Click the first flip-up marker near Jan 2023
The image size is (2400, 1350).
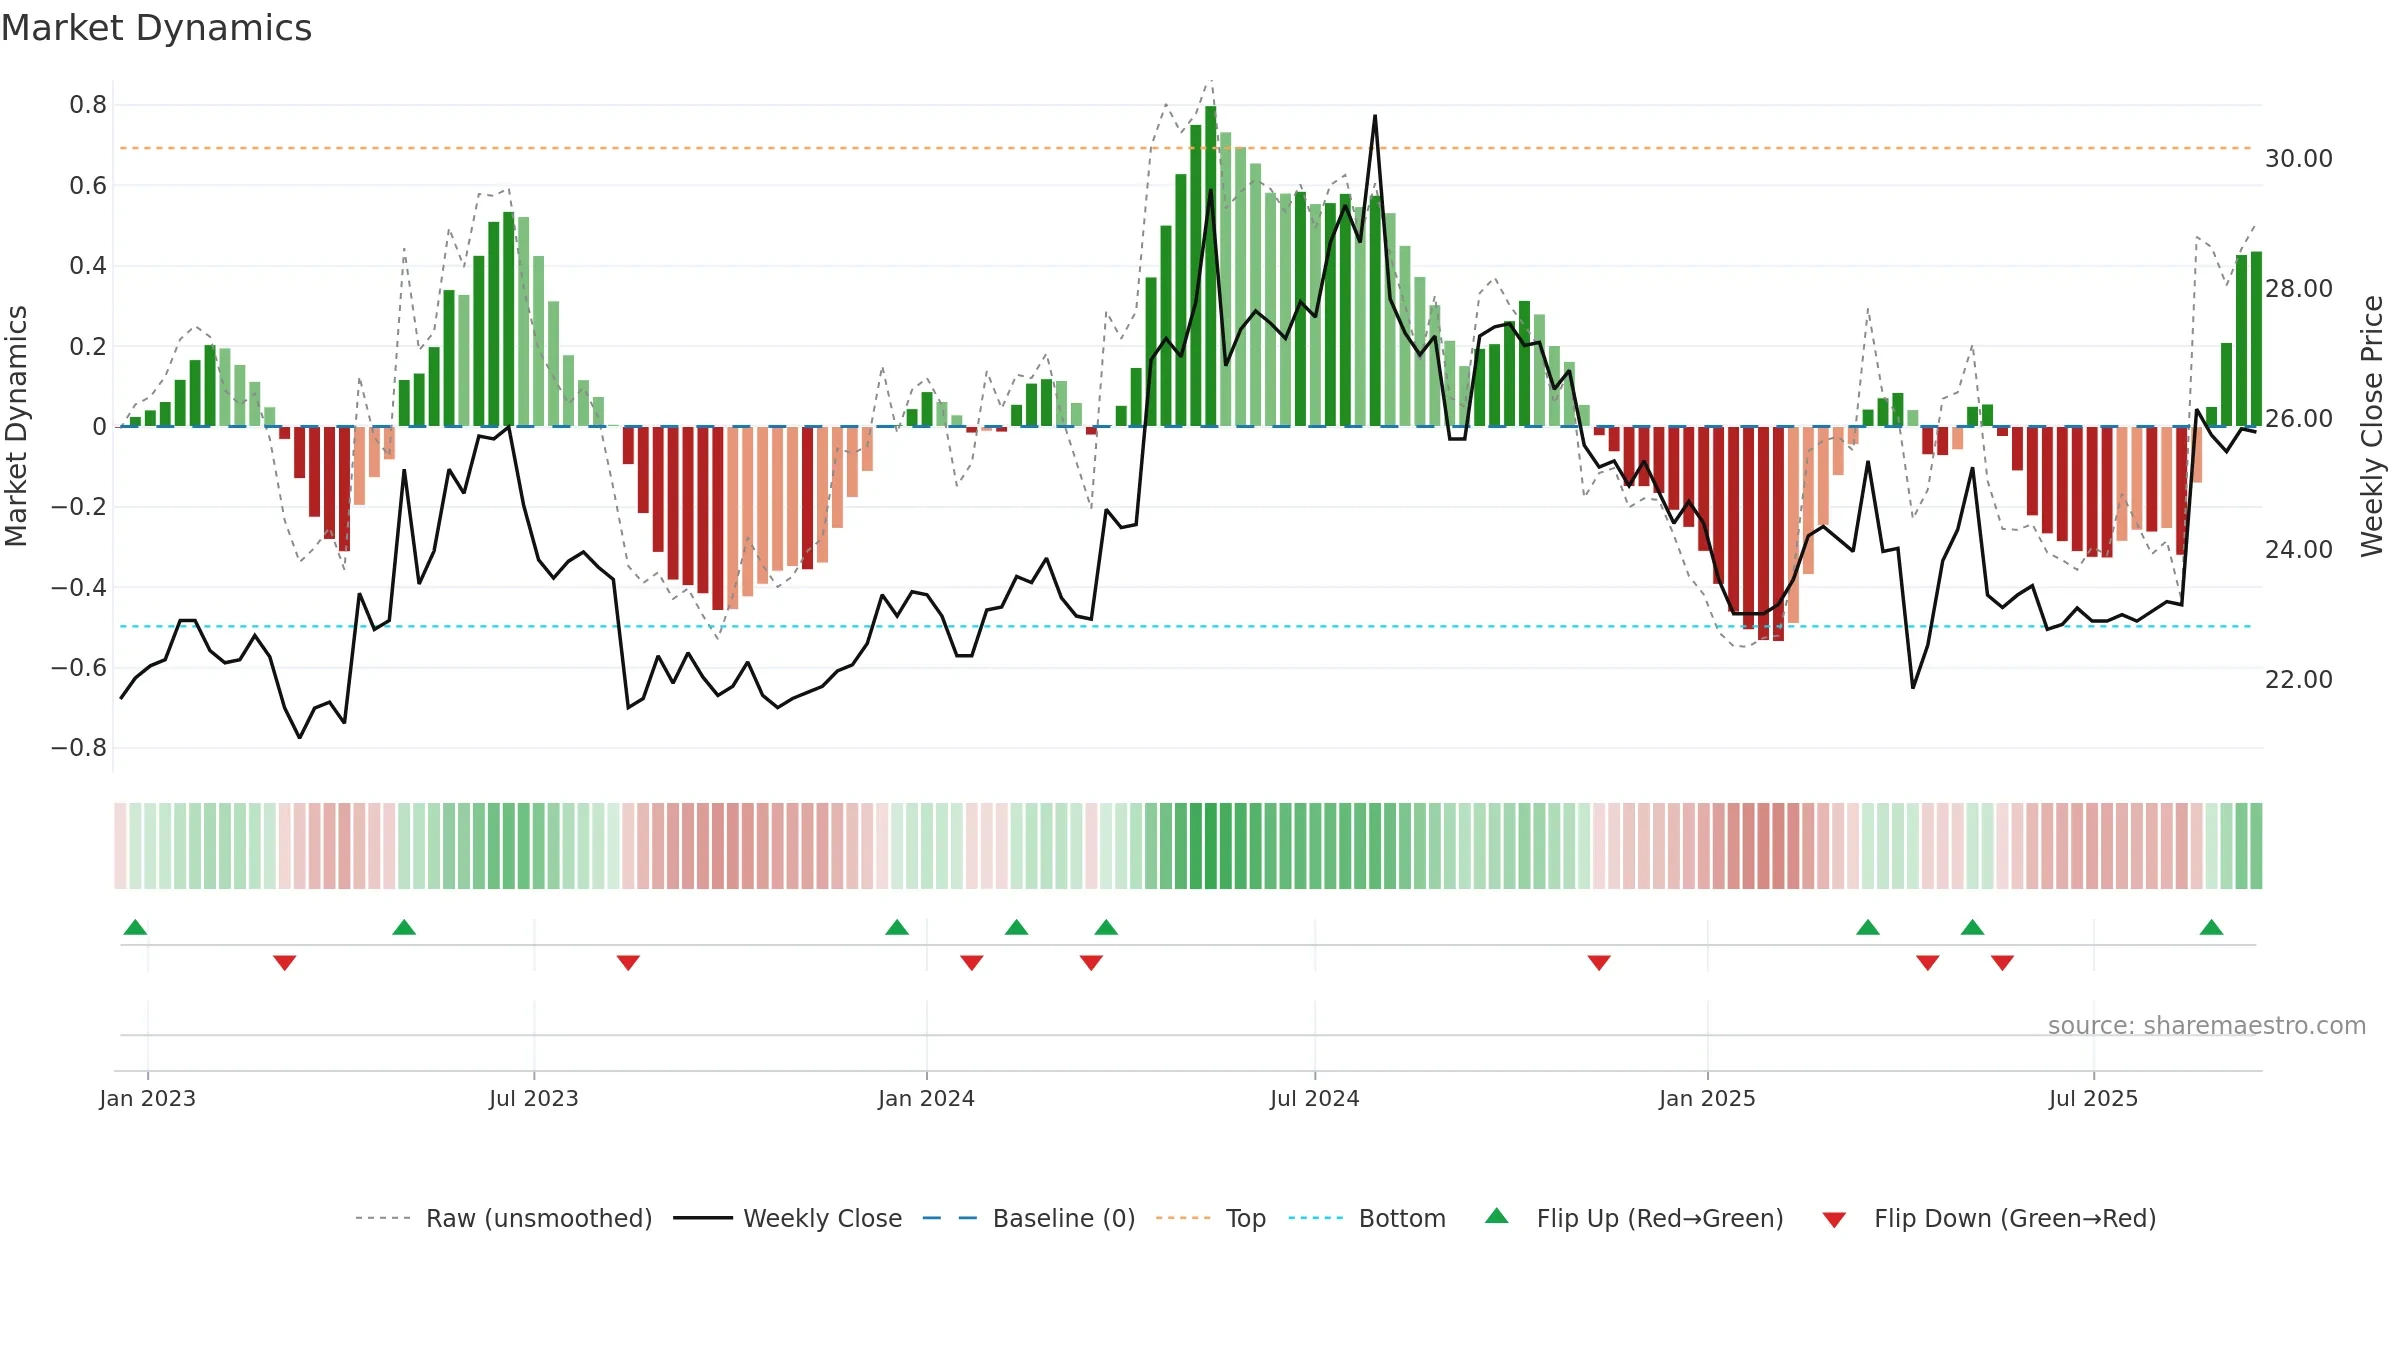coord(135,927)
